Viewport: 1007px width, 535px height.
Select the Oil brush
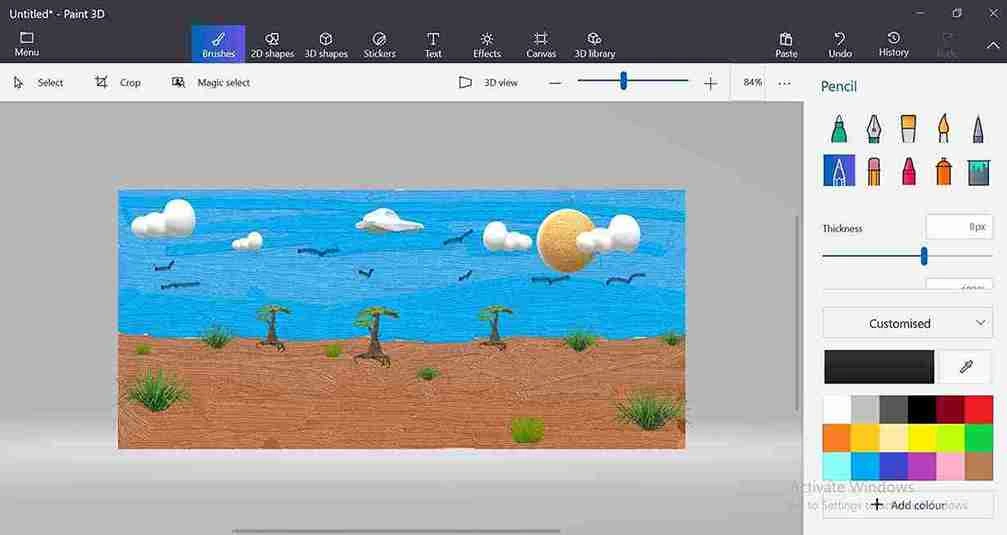908,128
